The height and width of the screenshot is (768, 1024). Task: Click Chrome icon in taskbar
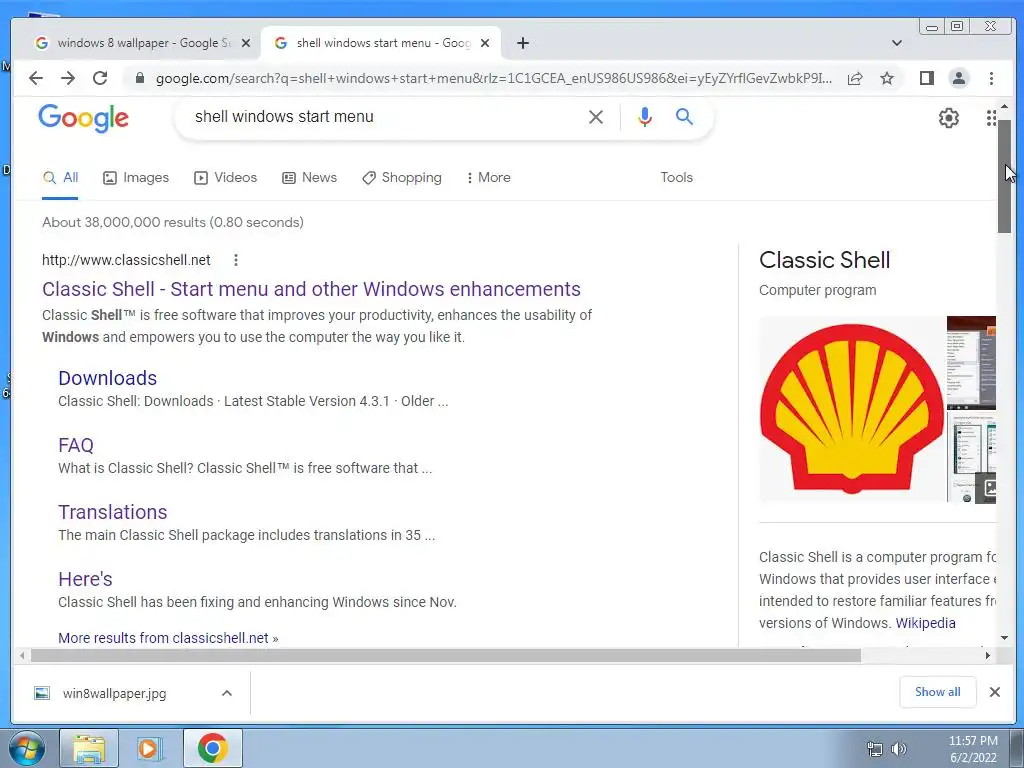click(x=212, y=748)
